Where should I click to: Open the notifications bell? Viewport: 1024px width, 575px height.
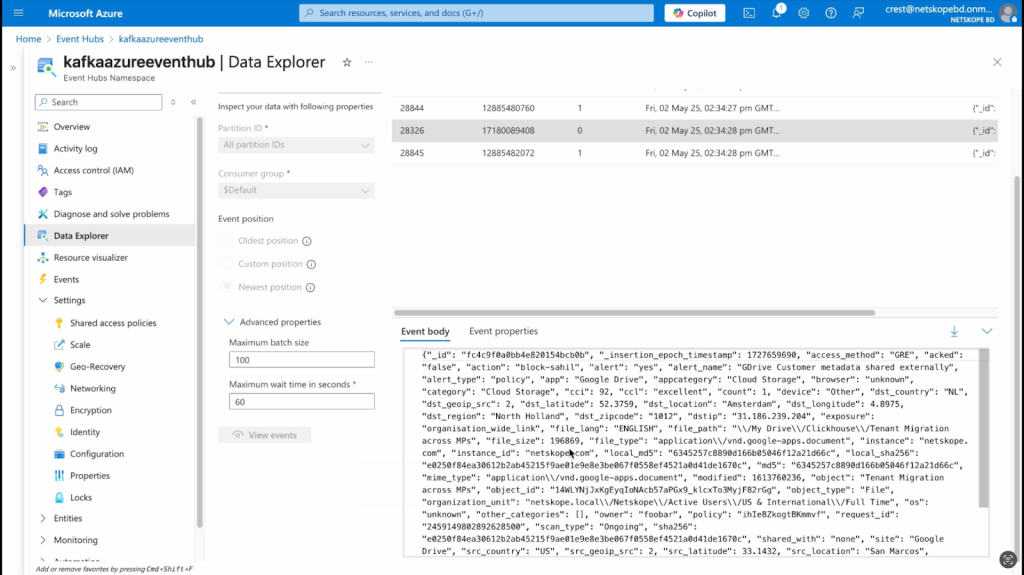tap(776, 12)
